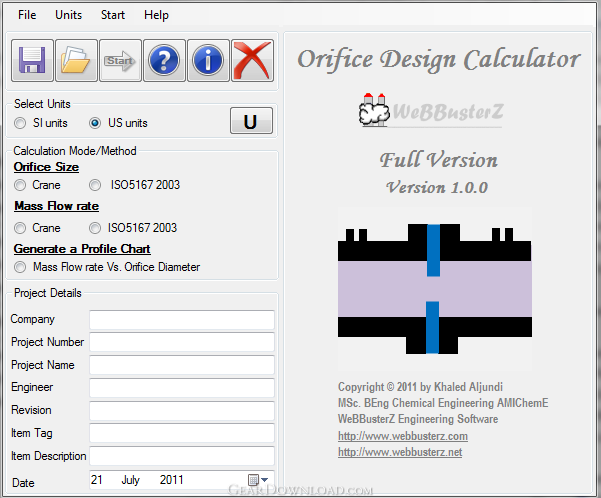Follow the webbusterz.net link

click(400, 452)
